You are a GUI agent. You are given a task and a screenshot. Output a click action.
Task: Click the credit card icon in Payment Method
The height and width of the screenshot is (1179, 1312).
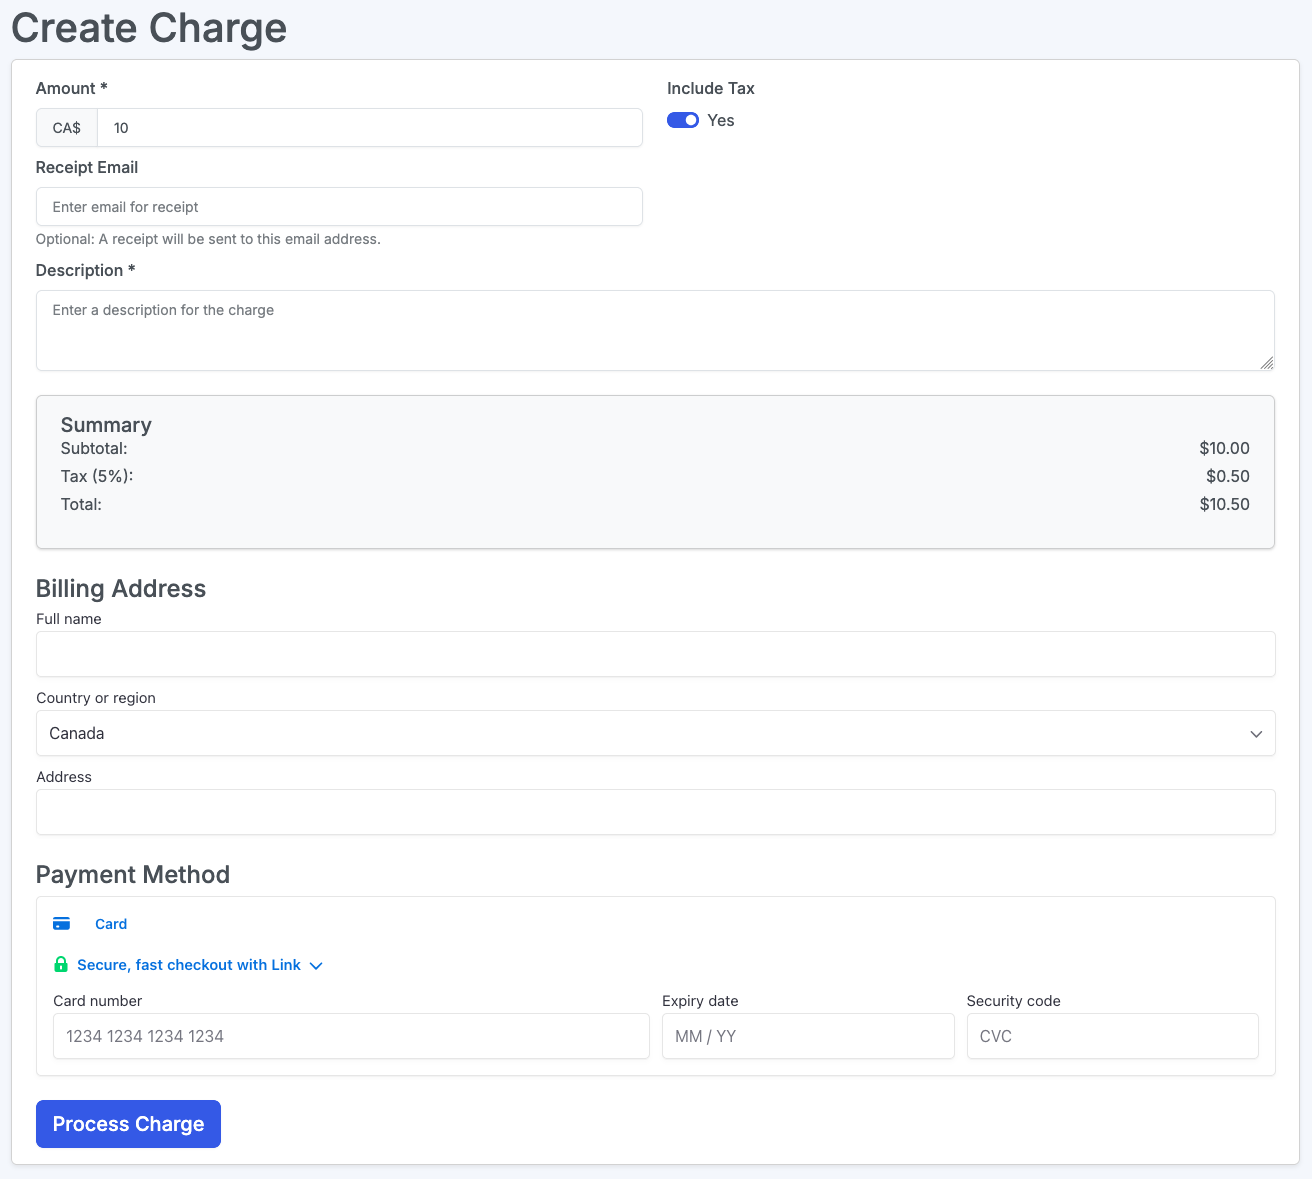click(61, 924)
